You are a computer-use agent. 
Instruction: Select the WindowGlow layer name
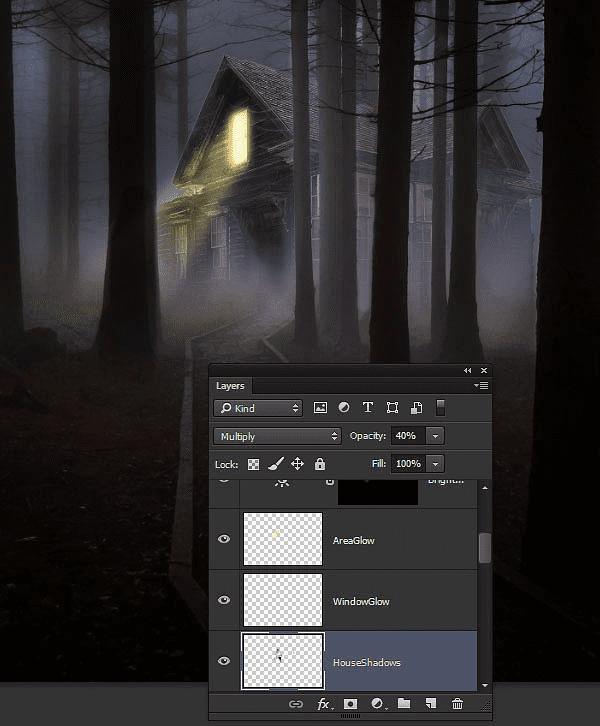click(x=361, y=602)
